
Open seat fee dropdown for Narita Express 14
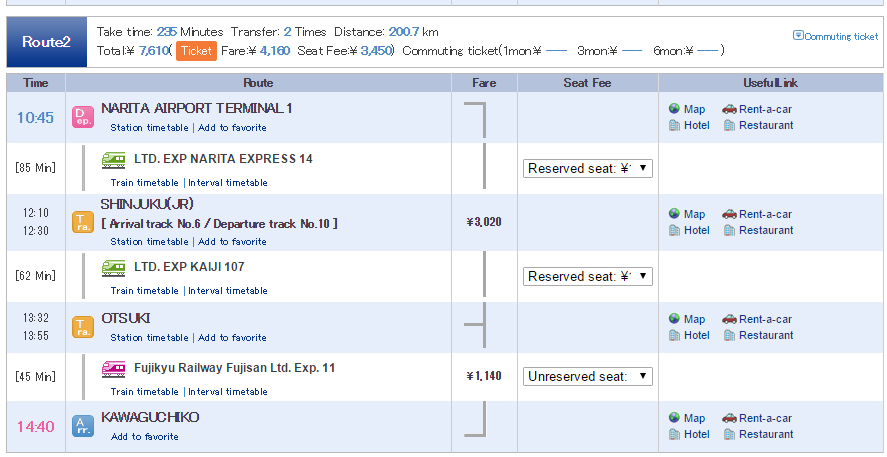coord(587,169)
